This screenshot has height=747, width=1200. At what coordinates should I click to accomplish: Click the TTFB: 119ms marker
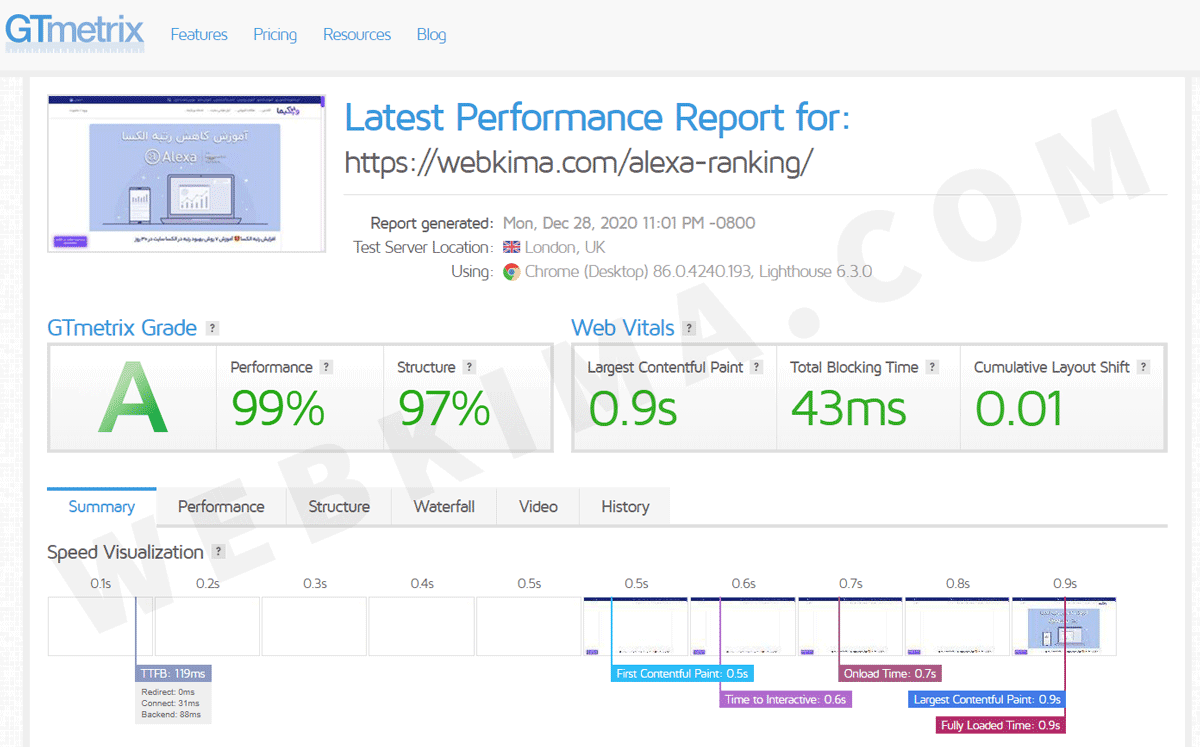pyautogui.click(x=174, y=674)
